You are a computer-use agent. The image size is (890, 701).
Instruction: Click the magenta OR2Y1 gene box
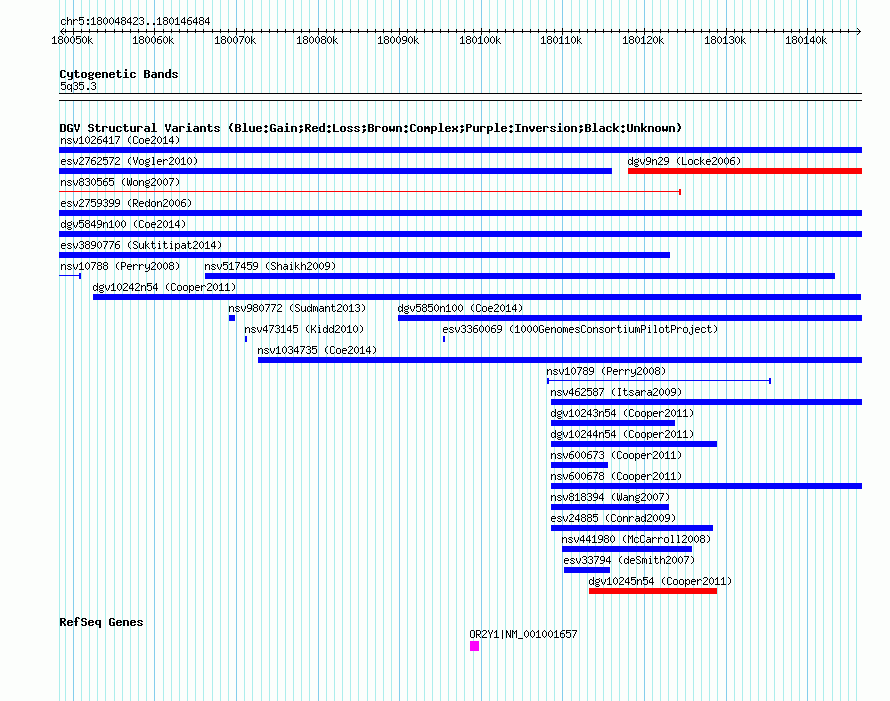475,646
